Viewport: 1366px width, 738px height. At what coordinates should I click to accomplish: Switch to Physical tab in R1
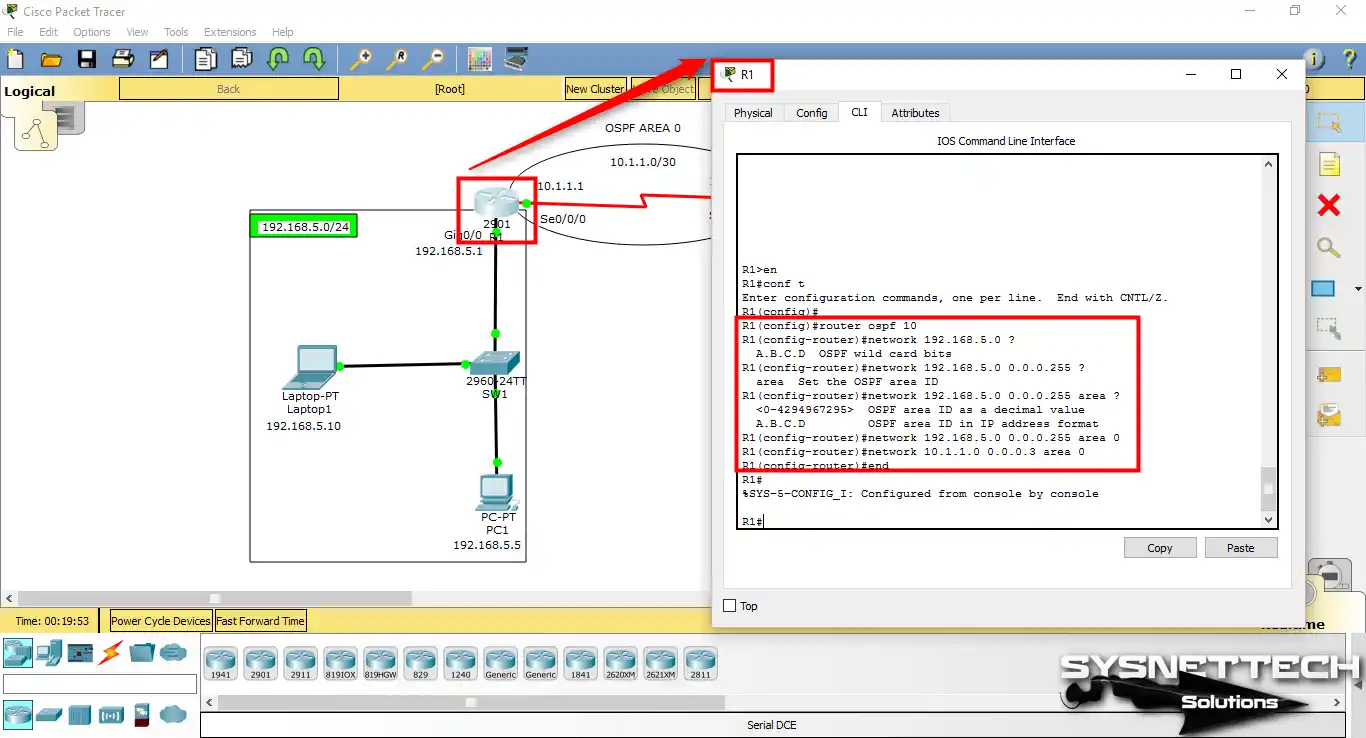tap(753, 113)
